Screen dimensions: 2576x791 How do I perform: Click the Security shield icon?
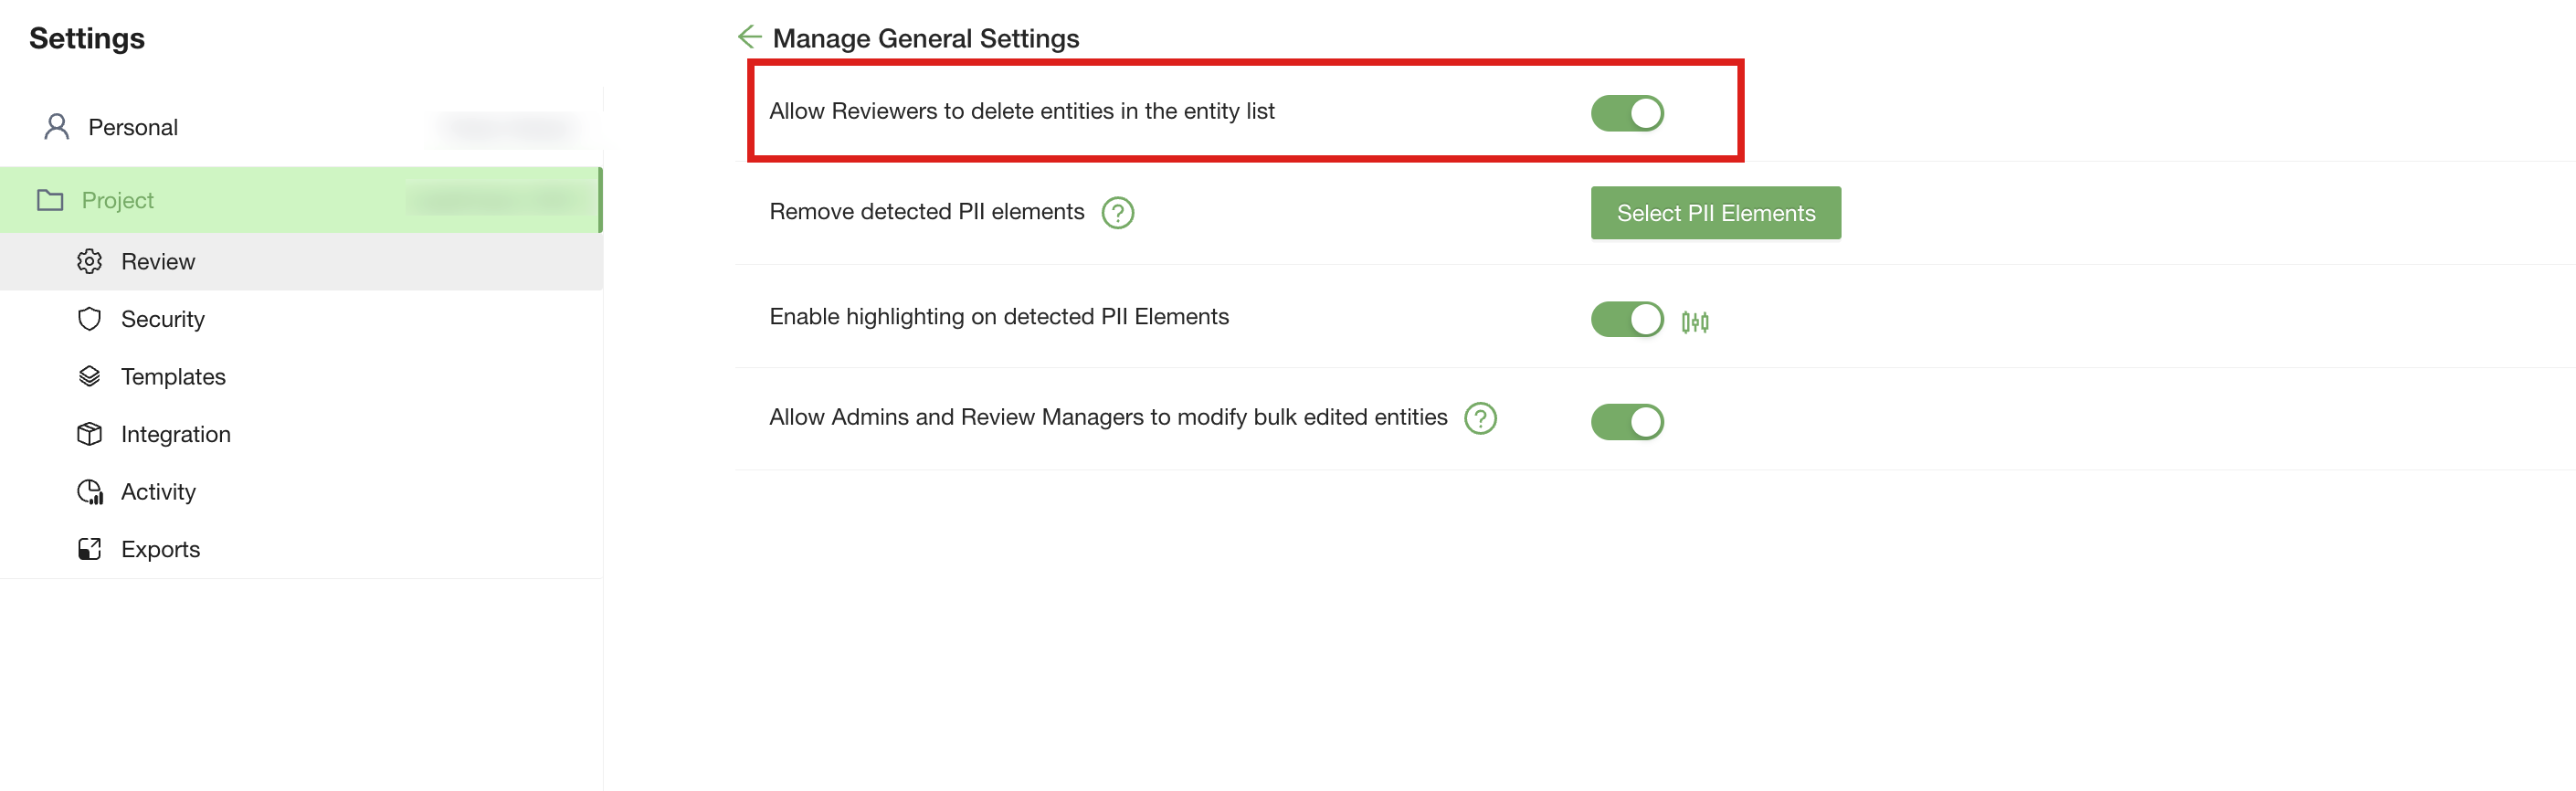90,319
